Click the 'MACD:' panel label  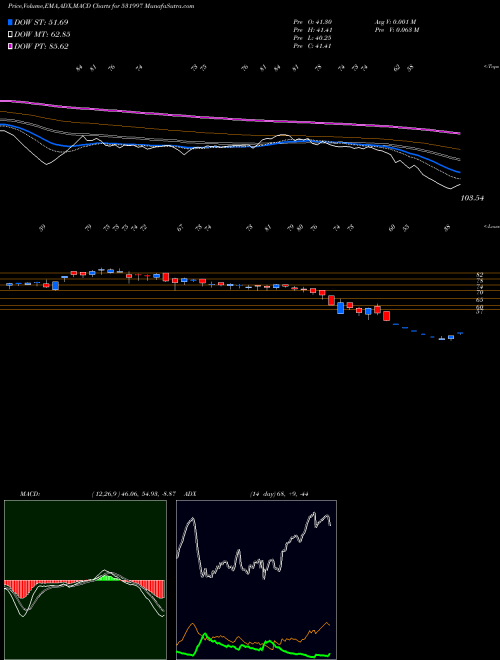point(30,494)
